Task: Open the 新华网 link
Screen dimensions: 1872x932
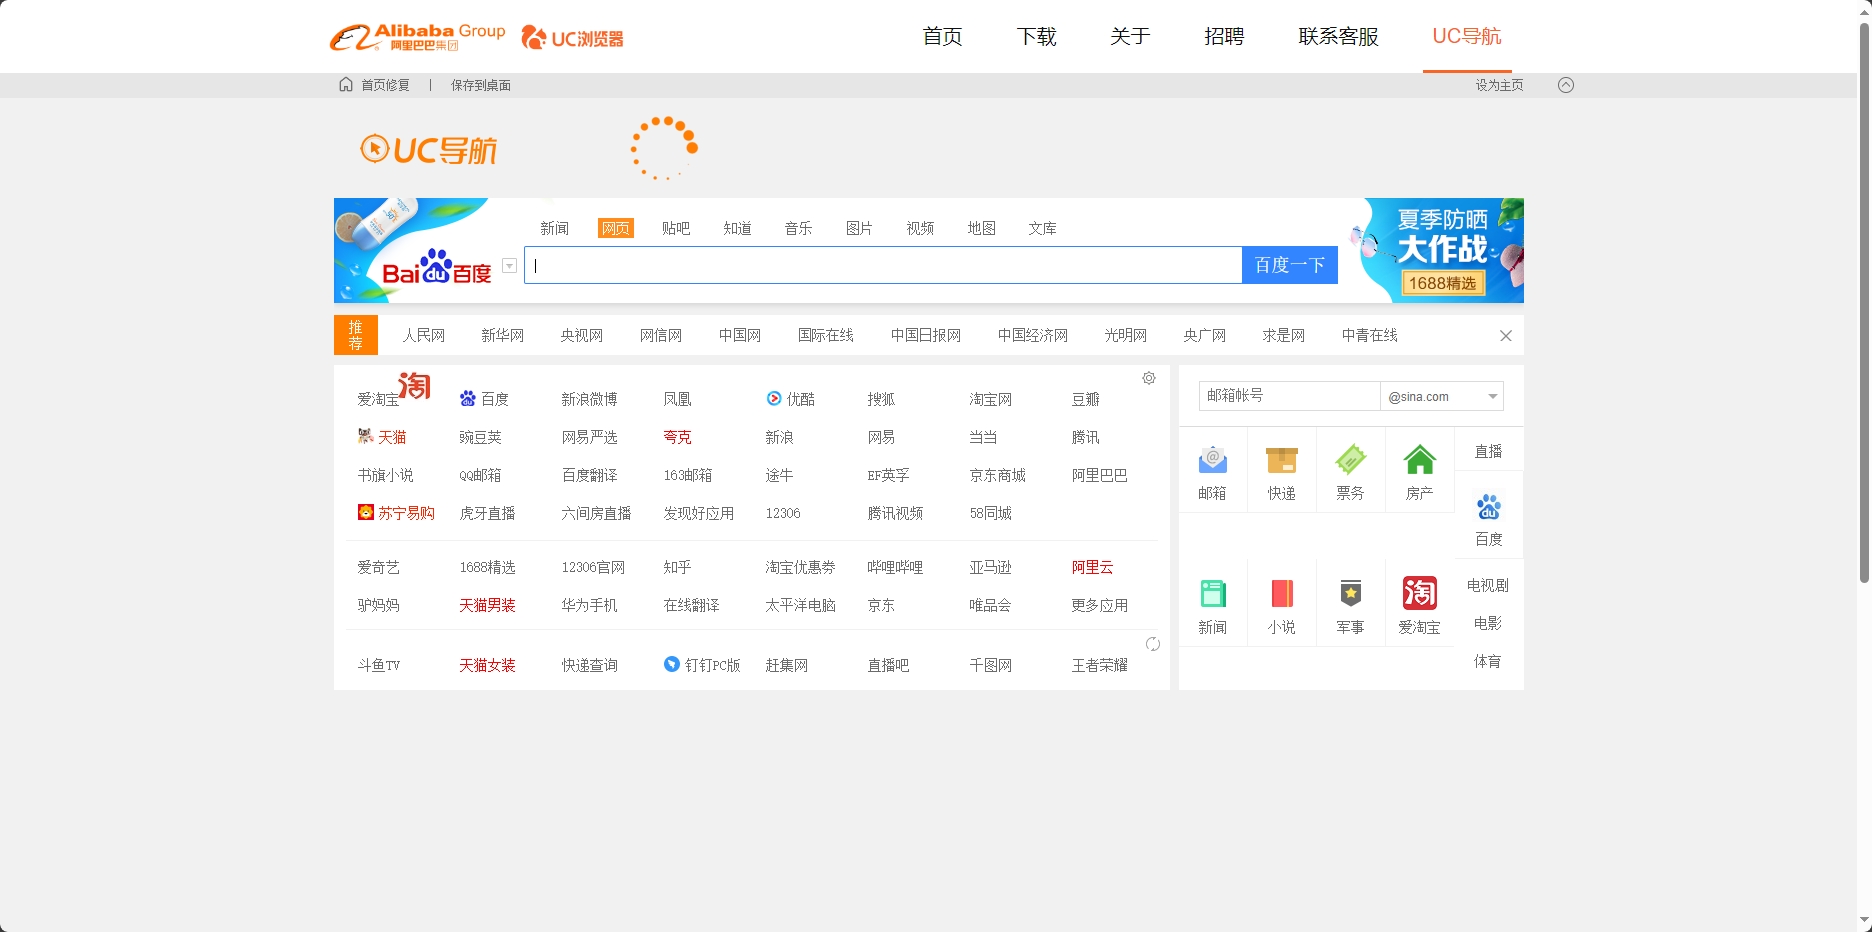Action: (503, 335)
